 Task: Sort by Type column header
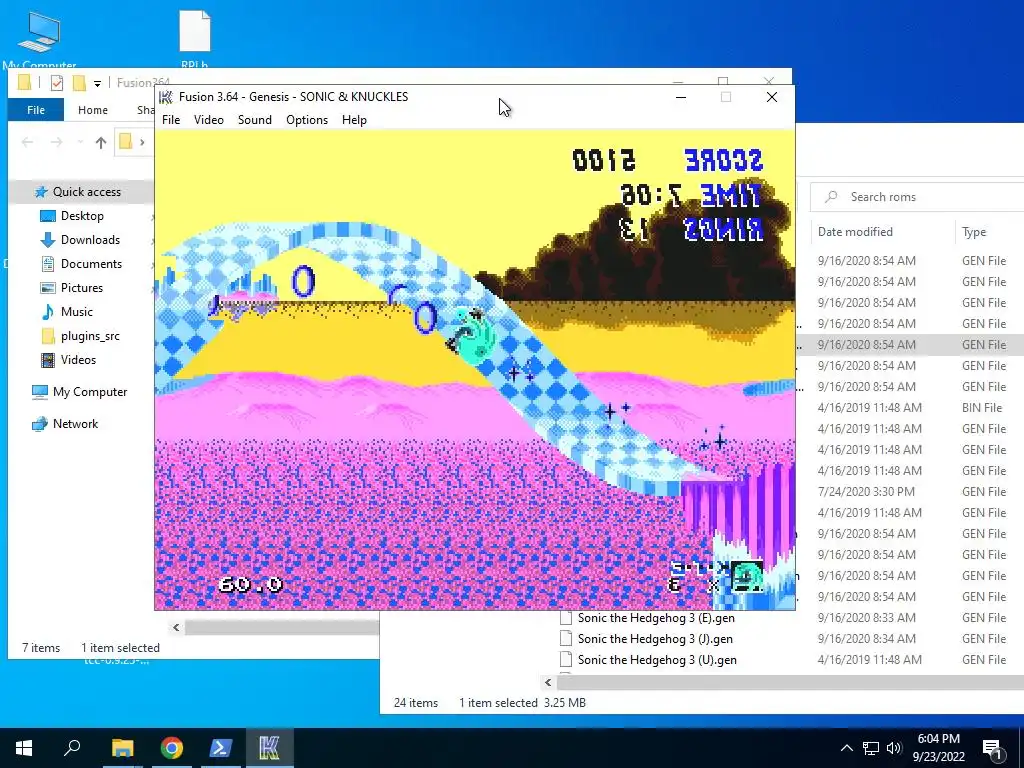[x=974, y=232]
